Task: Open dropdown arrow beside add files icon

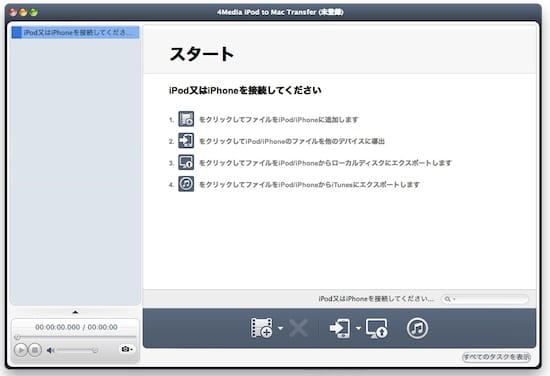Action: coord(281,328)
